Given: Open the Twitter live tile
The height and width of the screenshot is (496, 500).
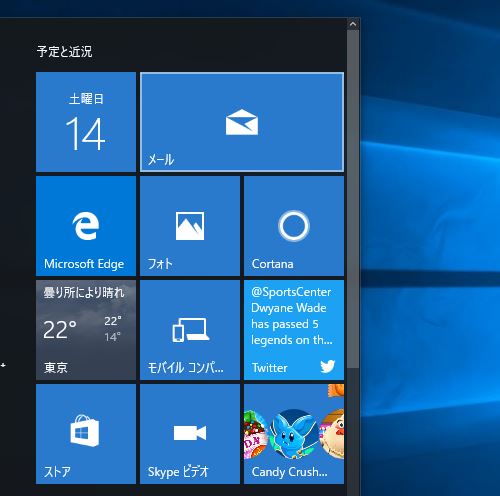Looking at the screenshot, I should (294, 330).
